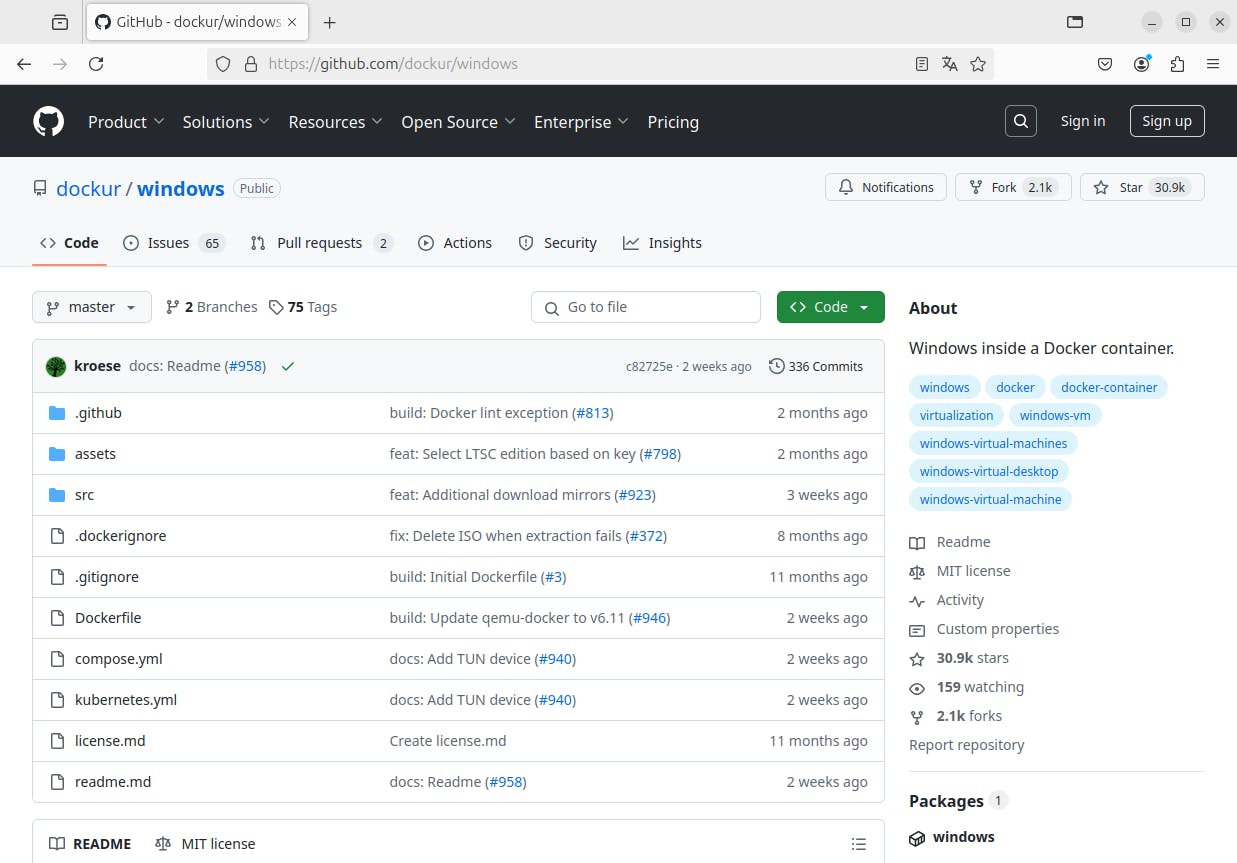Click the padlock icon in address bar
Viewport: 1237px width, 863px height.
click(x=250, y=64)
